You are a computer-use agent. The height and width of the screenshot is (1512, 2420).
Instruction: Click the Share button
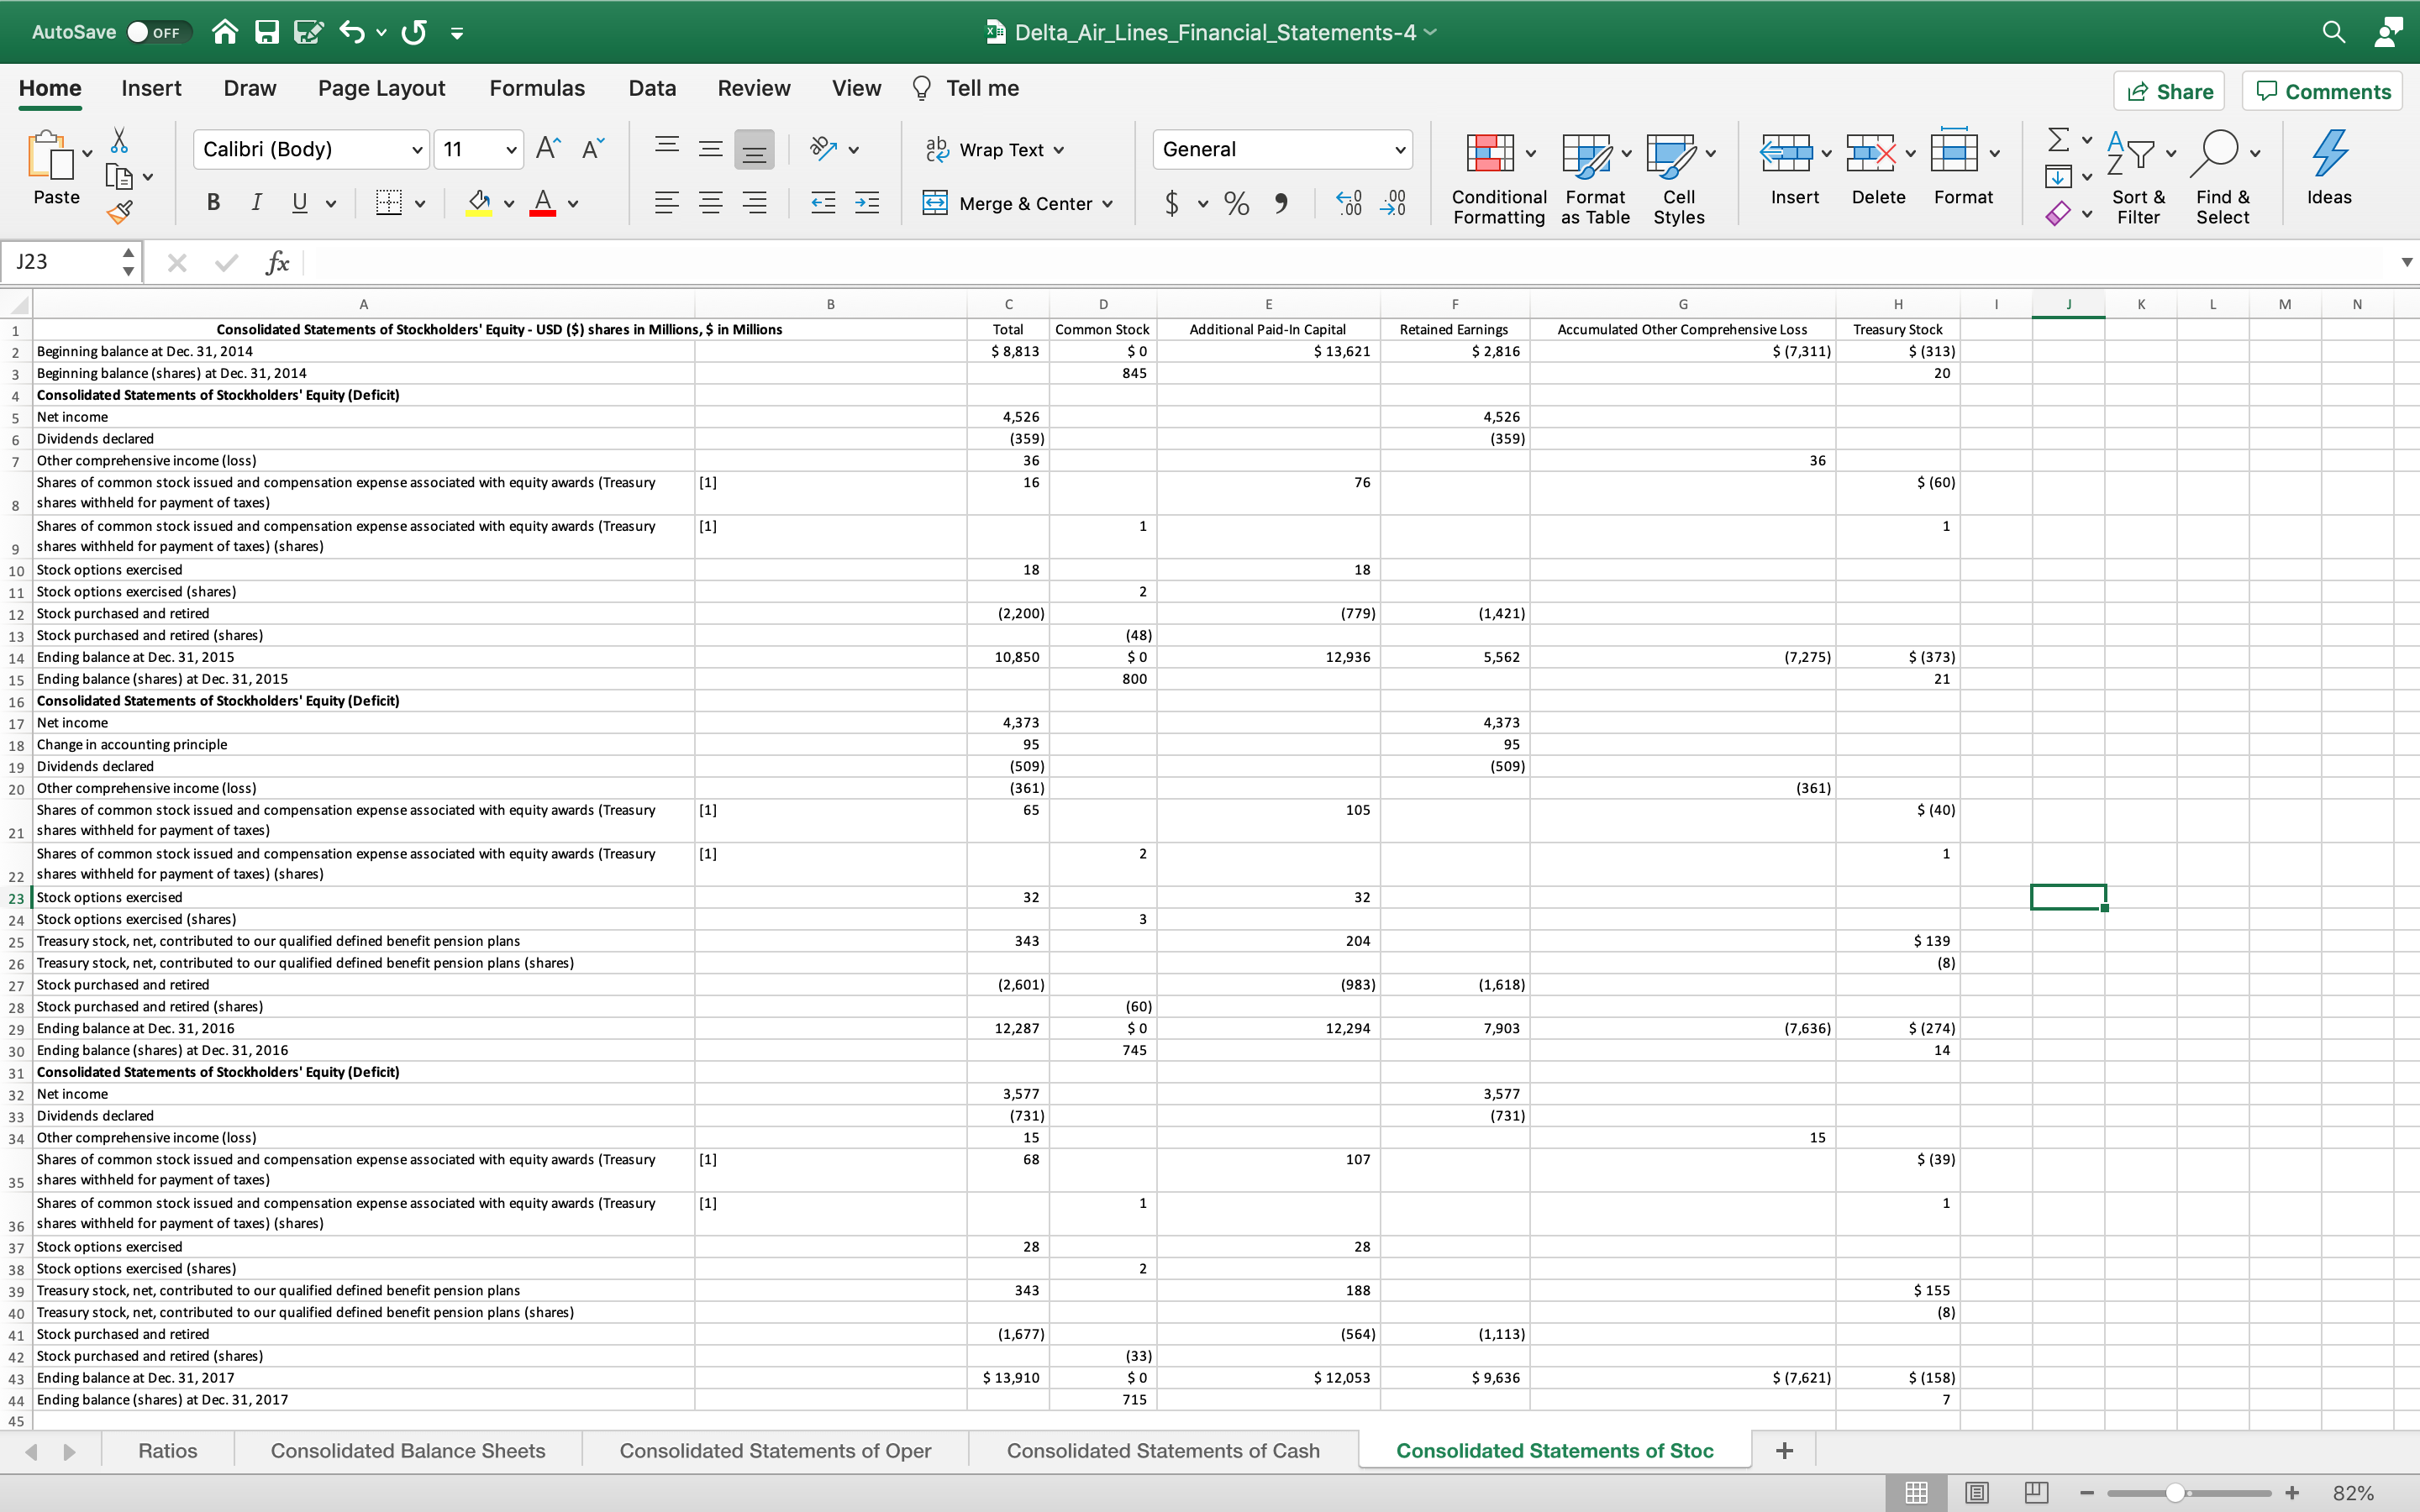(x=2170, y=91)
